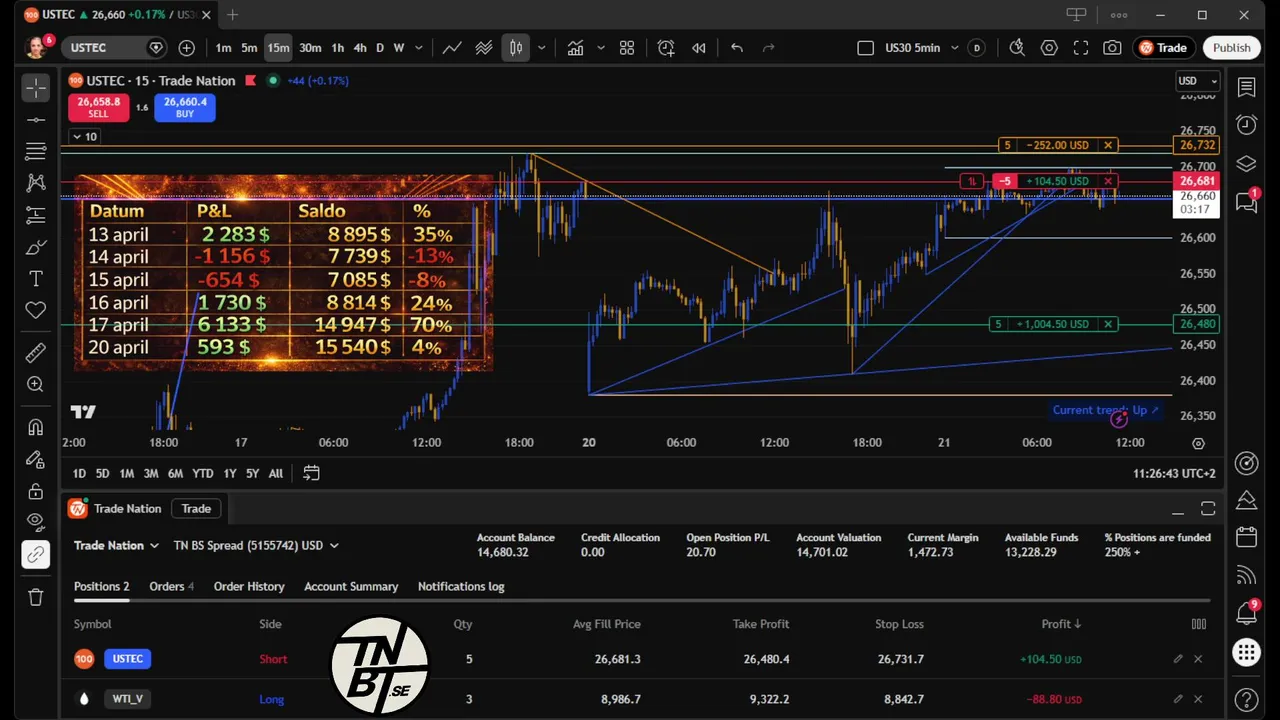Edit the USTEC short position
The height and width of the screenshot is (720, 1280).
1178,659
